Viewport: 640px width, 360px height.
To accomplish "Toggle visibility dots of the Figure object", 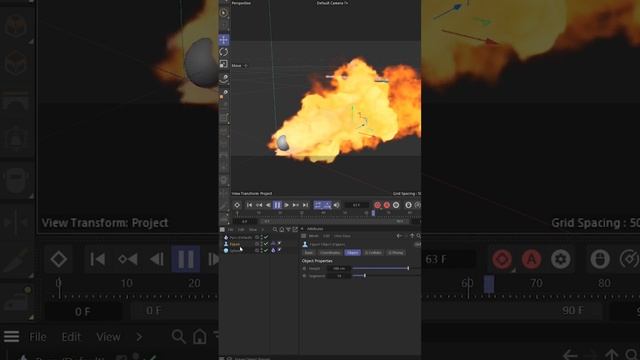I will click(261, 244).
